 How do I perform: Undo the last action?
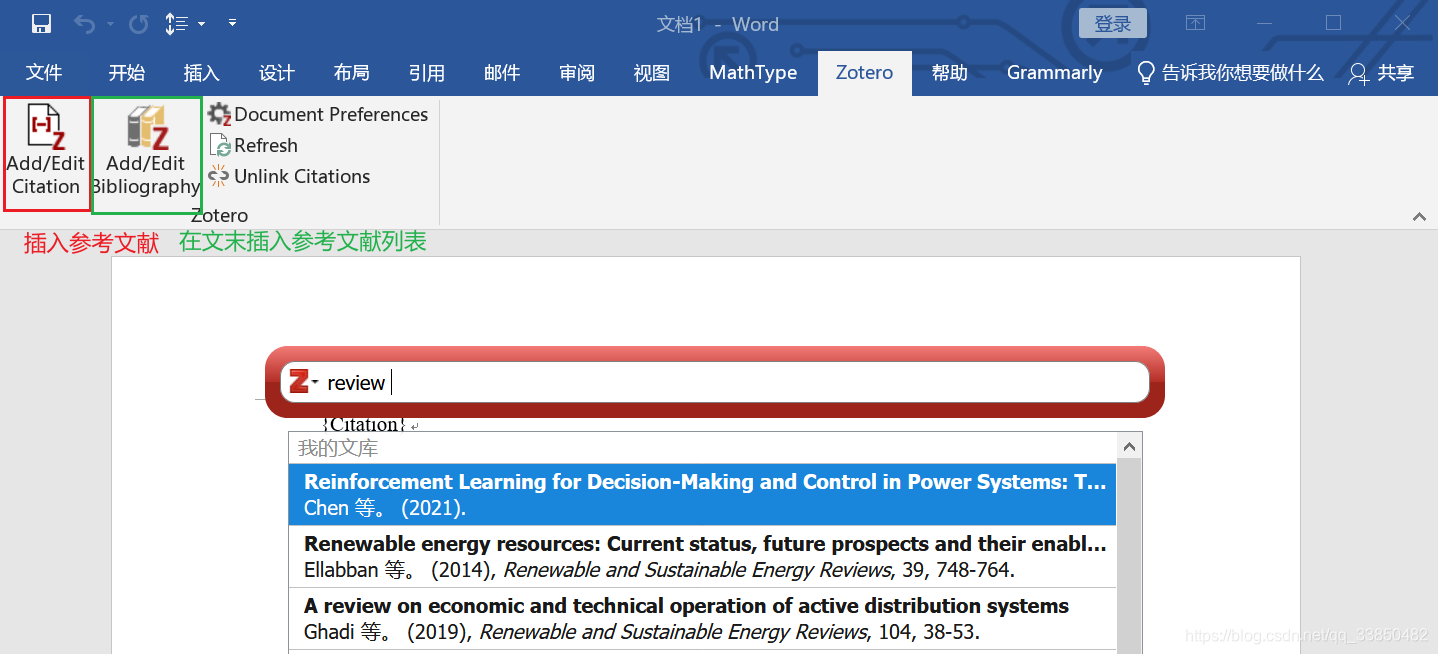pos(85,24)
